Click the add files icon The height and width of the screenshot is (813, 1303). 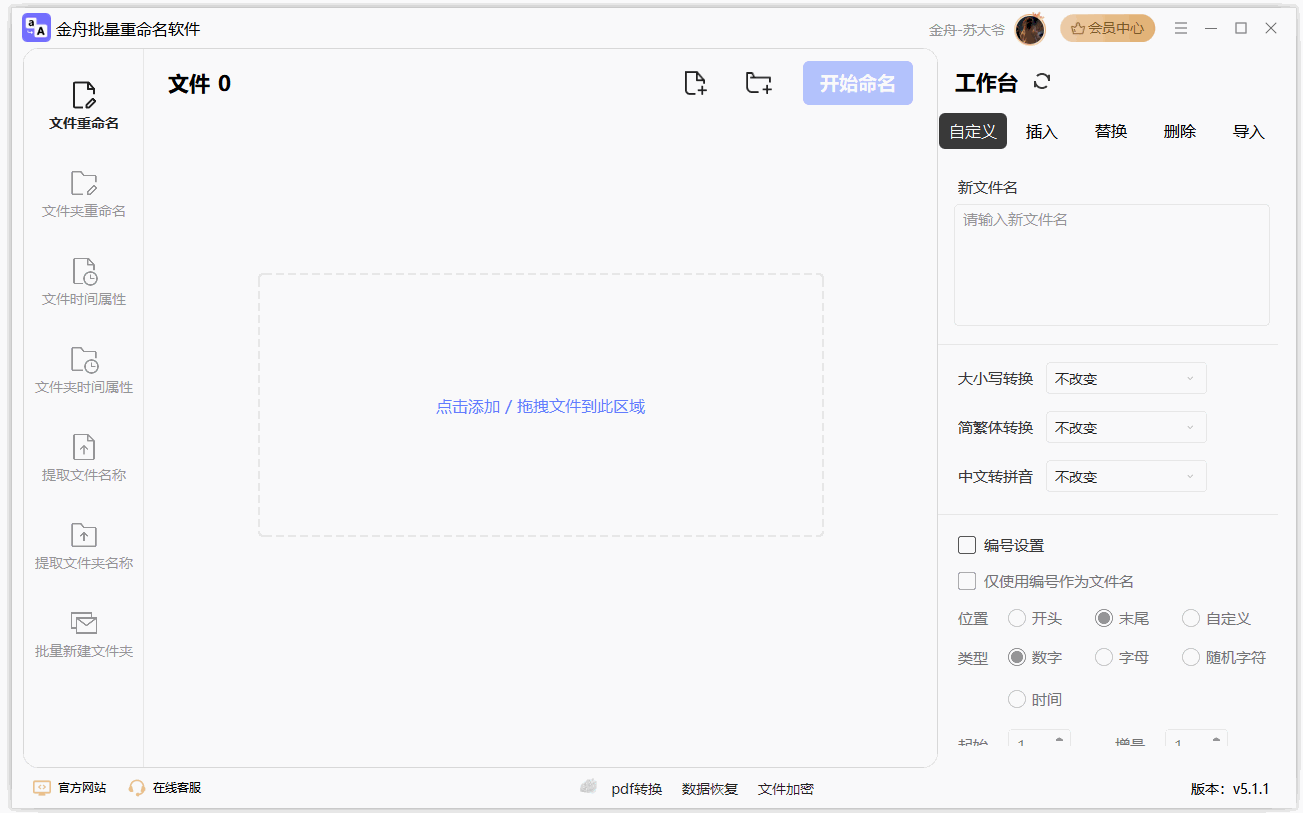coord(696,83)
